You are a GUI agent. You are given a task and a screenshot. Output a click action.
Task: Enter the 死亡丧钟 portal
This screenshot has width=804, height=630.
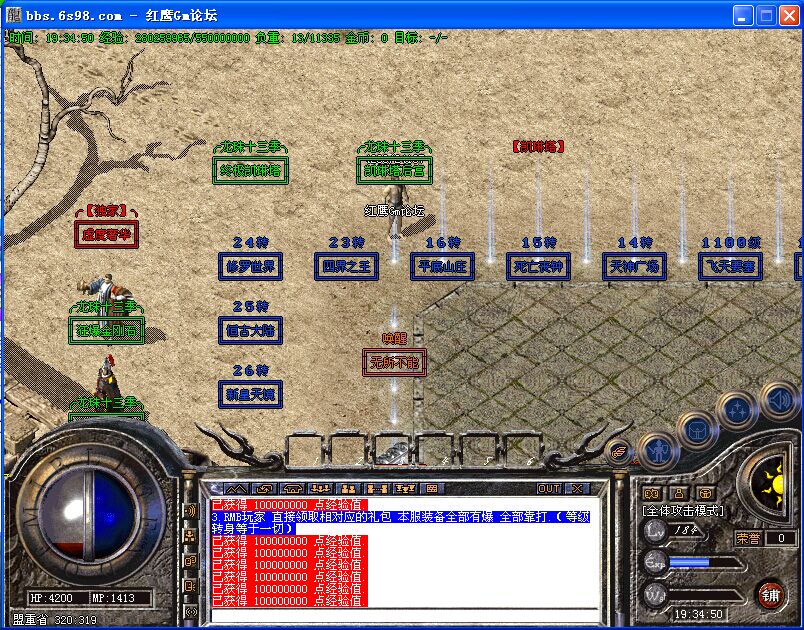[538, 267]
